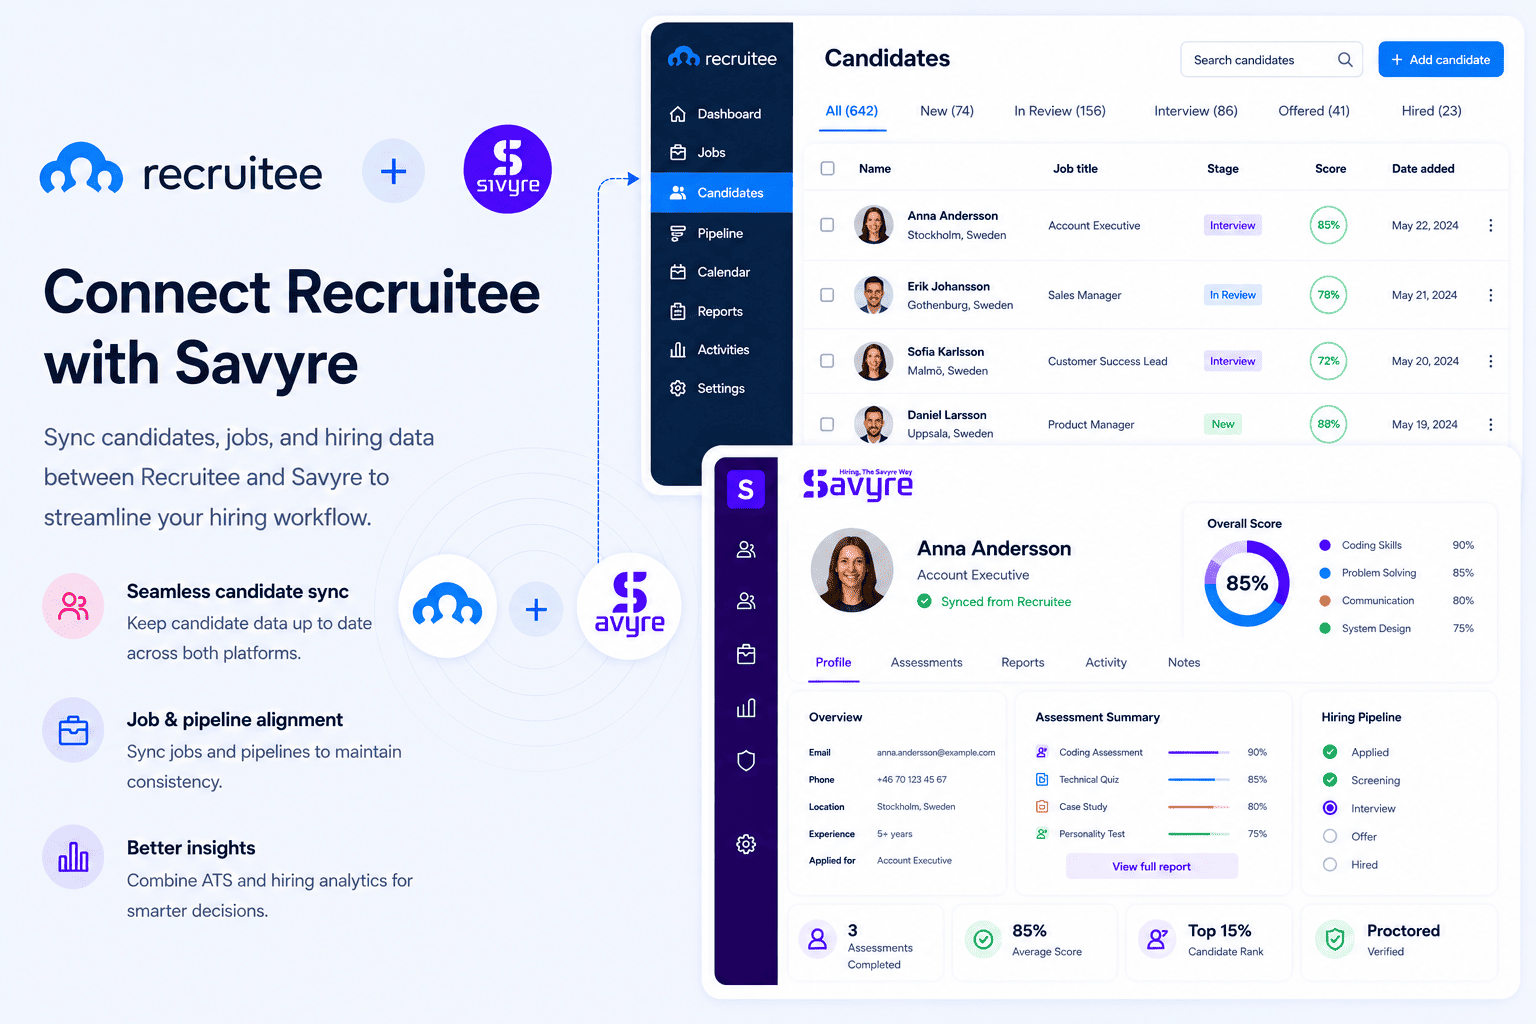Click the Savyre S logo tile in sidebar
The height and width of the screenshot is (1024, 1536).
(746, 489)
